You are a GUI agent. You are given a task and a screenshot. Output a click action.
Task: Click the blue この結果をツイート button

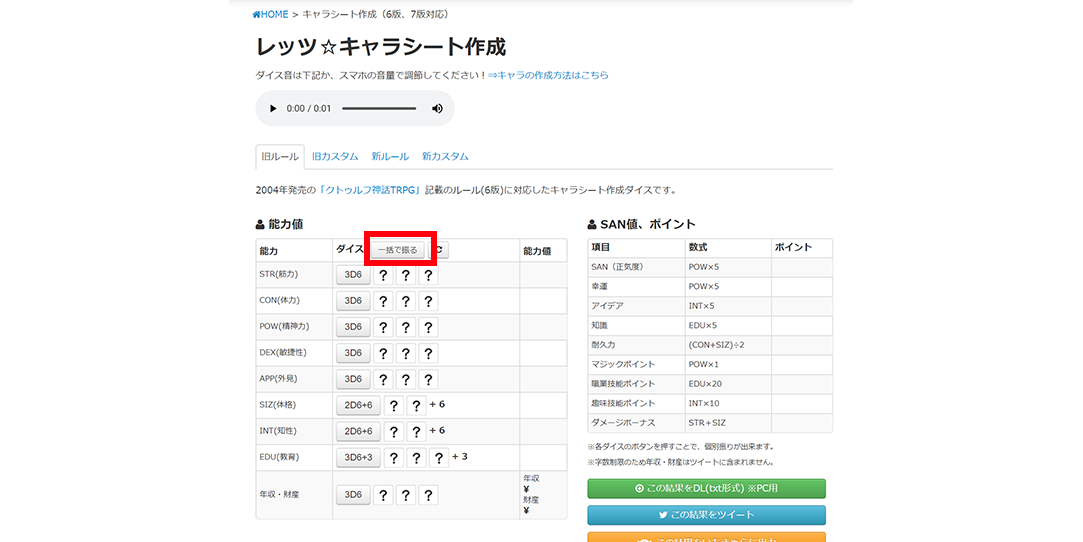707,515
